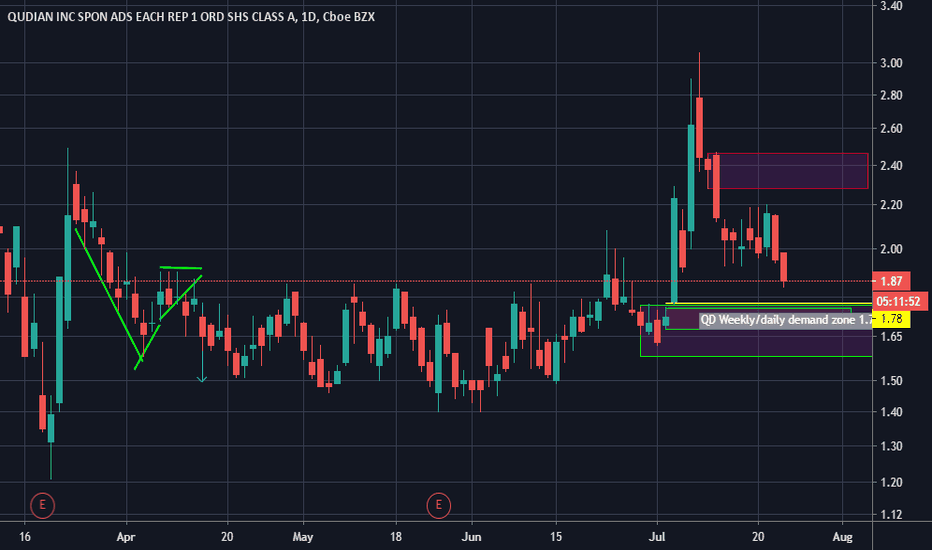Select the purple demand zone rectangle near 1.65

tap(756, 331)
